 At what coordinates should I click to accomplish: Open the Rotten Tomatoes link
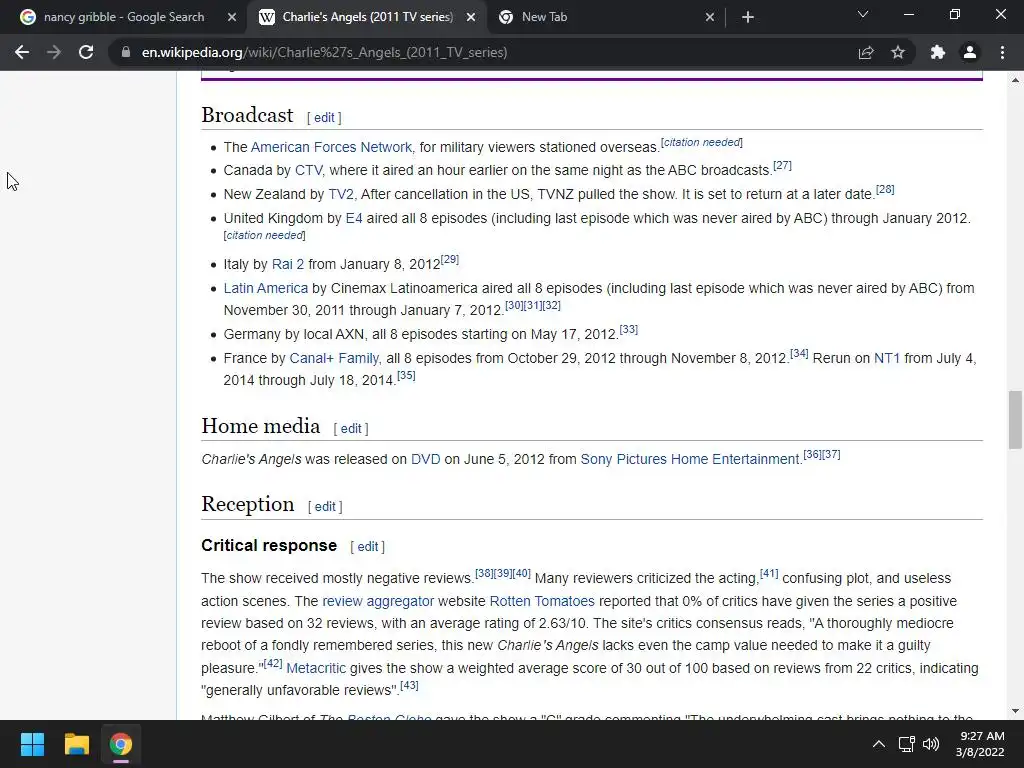click(x=542, y=601)
